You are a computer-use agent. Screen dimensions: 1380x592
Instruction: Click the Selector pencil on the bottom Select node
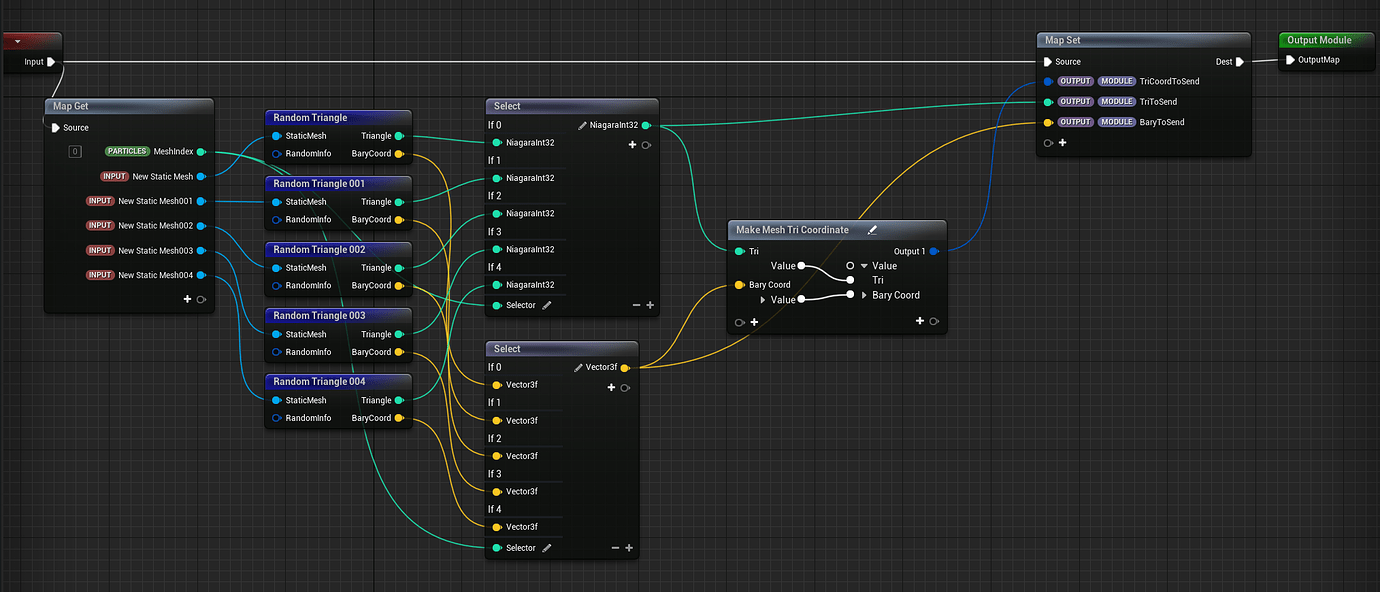[x=548, y=547]
